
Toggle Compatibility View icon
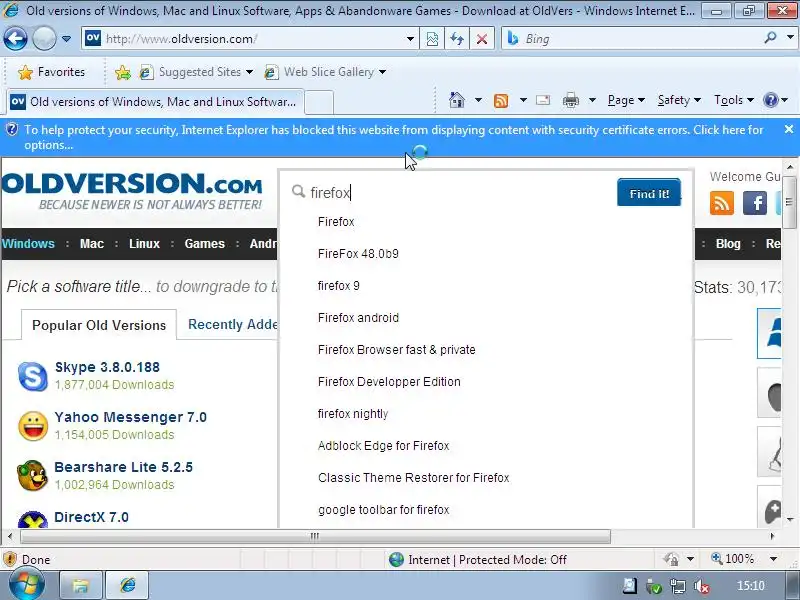pos(432,39)
